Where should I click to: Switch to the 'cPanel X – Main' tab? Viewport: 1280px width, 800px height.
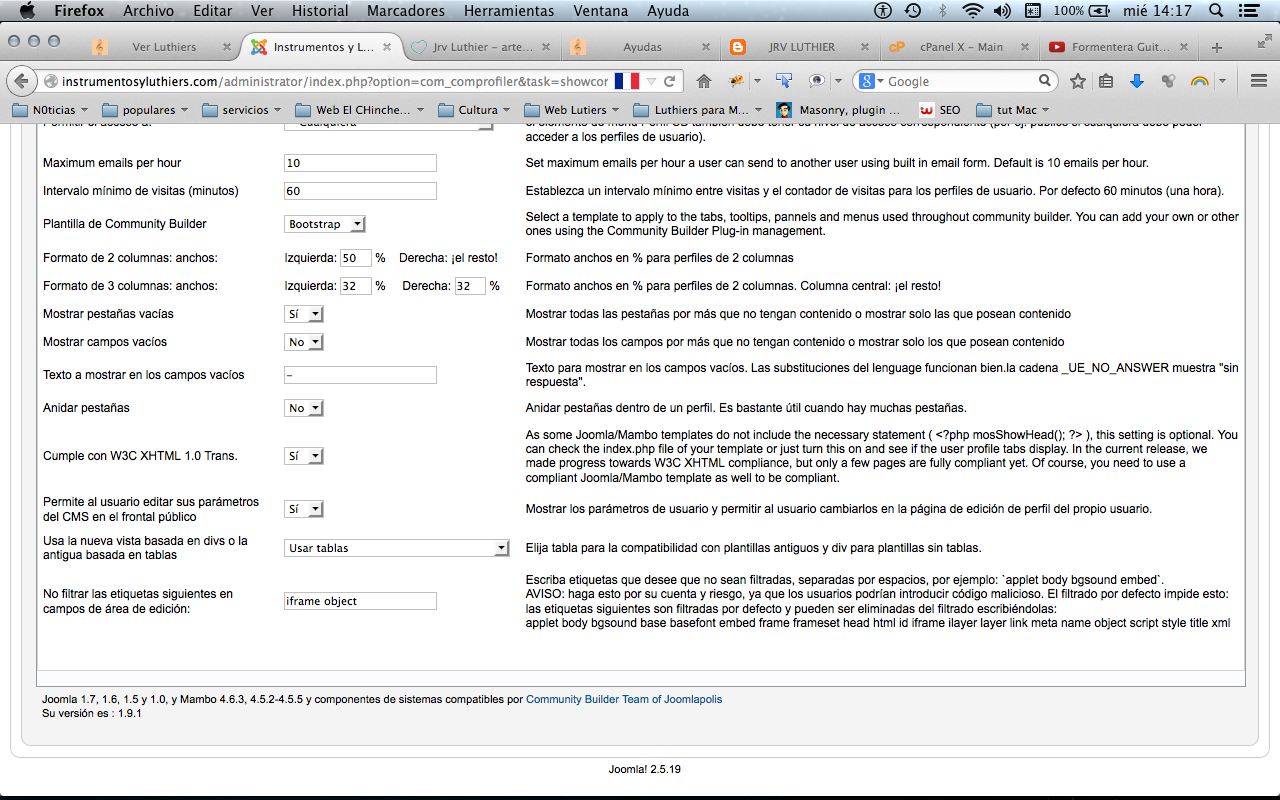[960, 47]
